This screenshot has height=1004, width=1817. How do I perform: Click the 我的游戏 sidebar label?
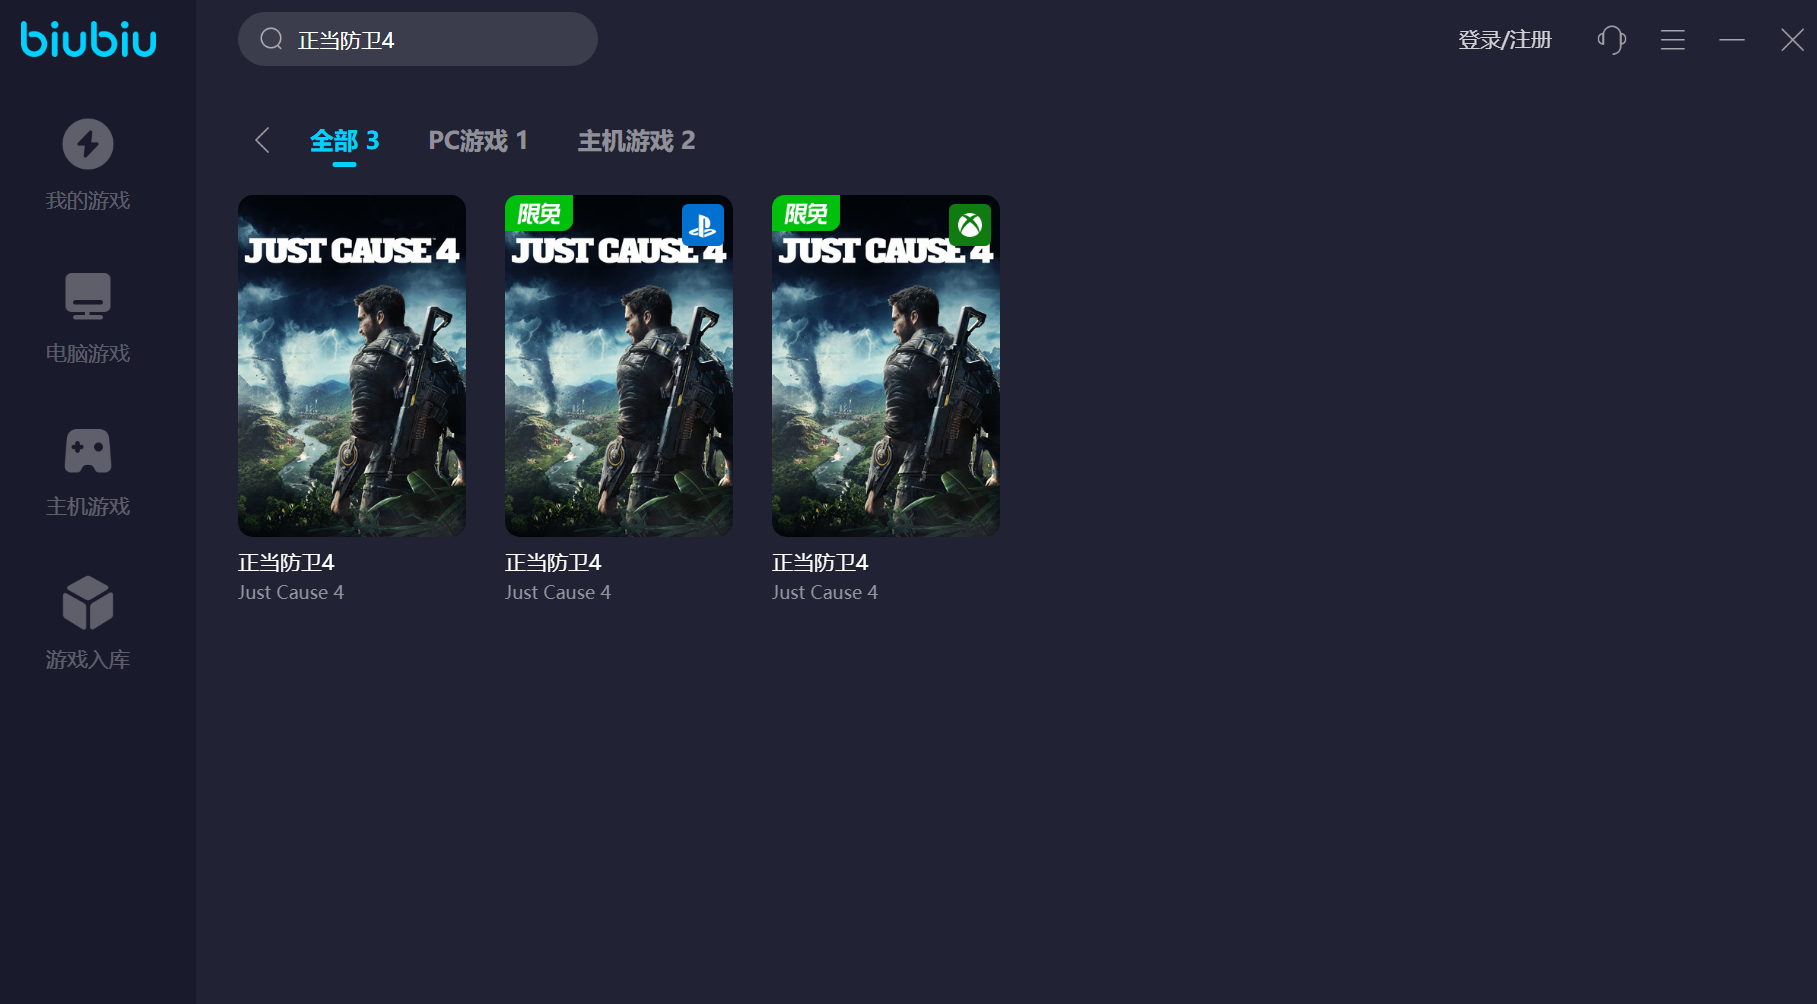click(88, 201)
